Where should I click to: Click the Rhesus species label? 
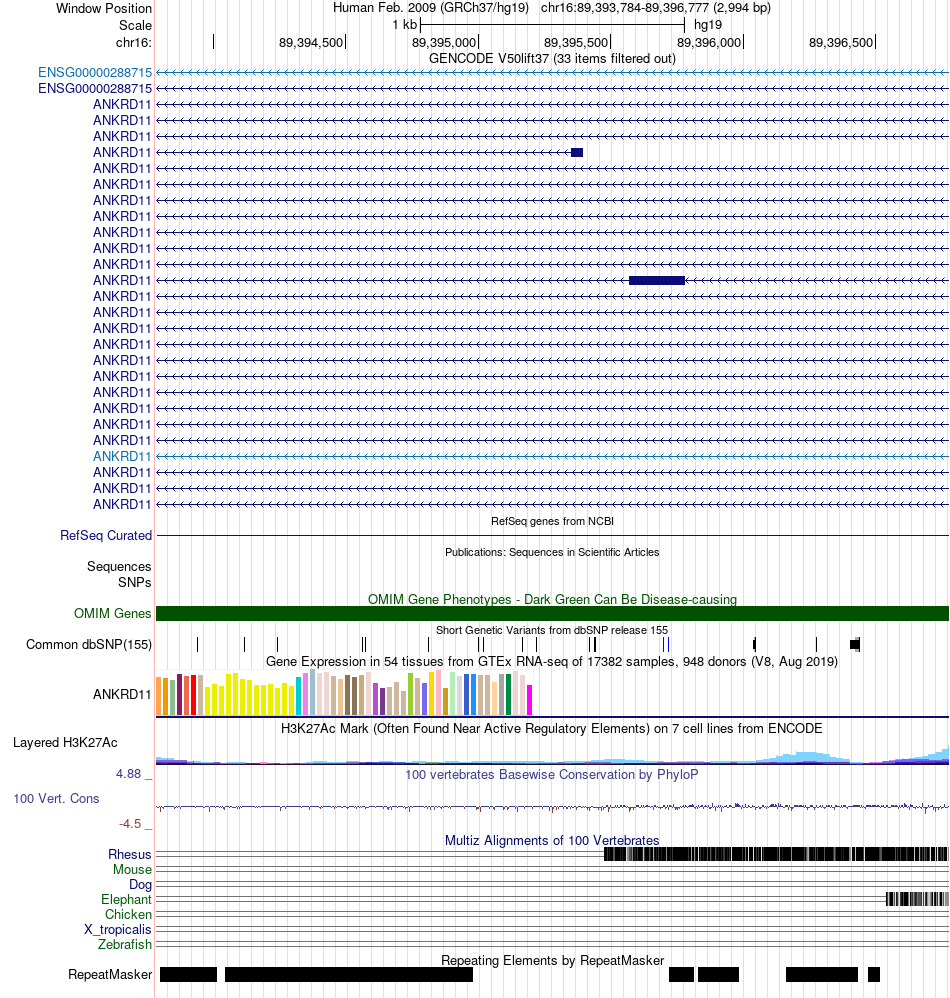(130, 855)
